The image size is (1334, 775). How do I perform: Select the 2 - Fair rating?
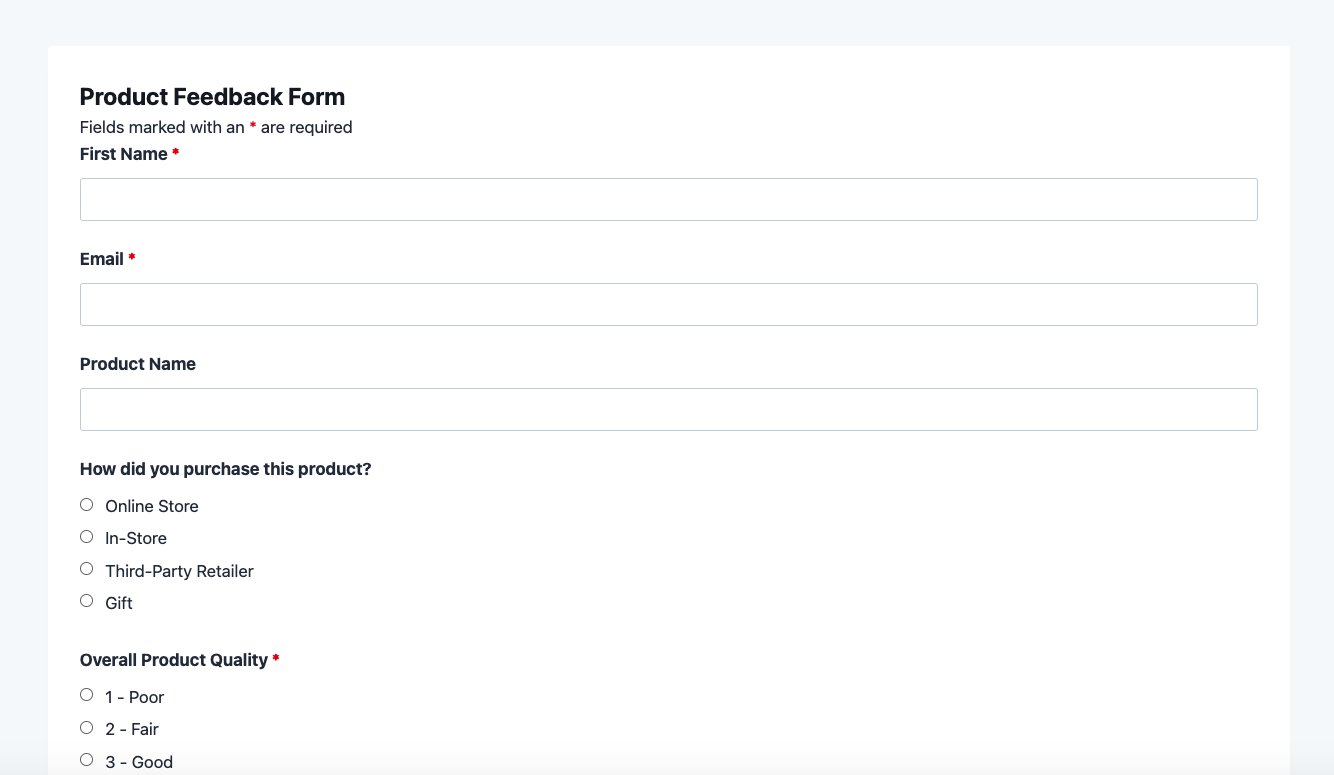point(87,727)
